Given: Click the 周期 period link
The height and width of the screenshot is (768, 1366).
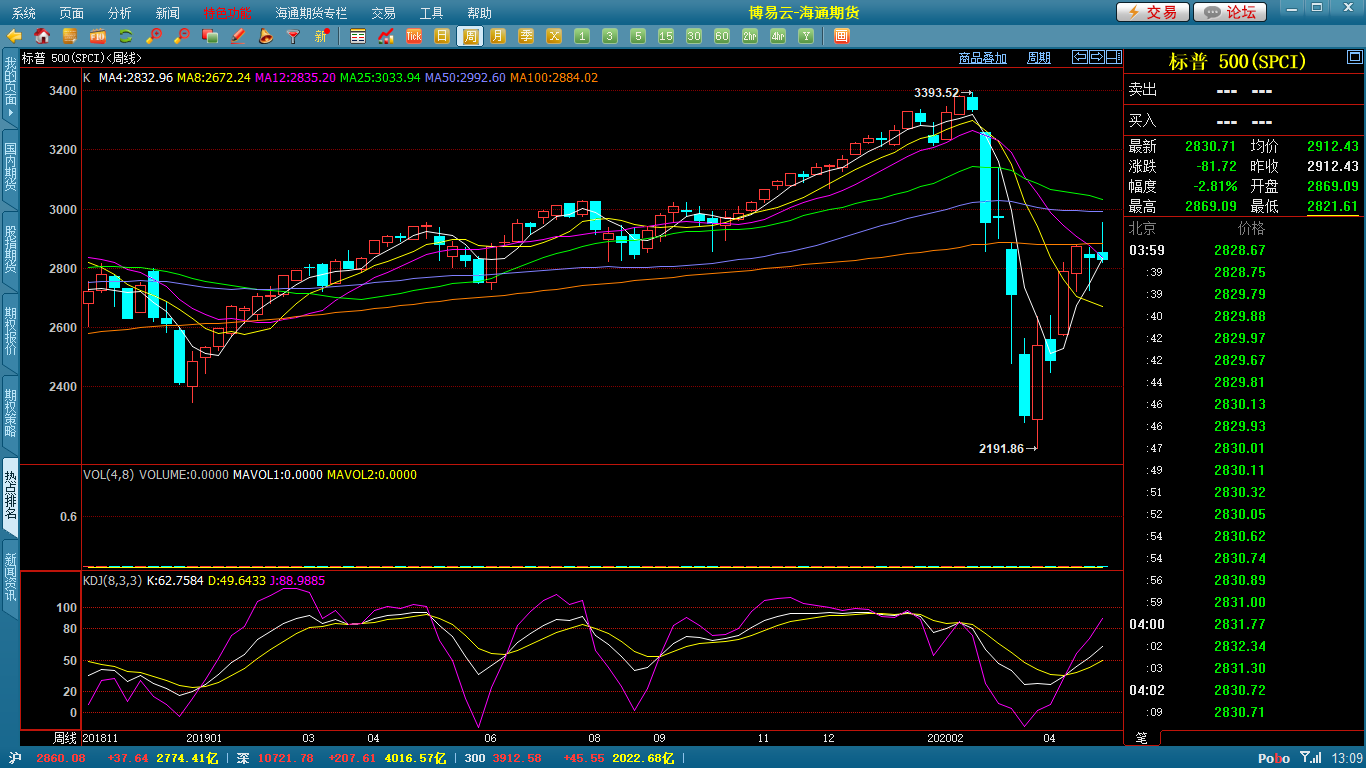Looking at the screenshot, I should [1039, 58].
